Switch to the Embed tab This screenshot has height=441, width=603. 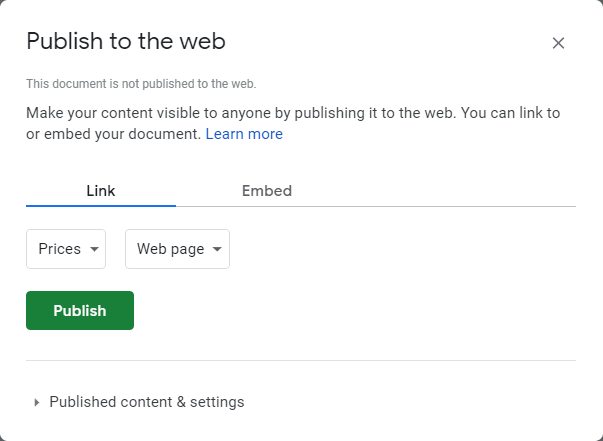click(267, 190)
